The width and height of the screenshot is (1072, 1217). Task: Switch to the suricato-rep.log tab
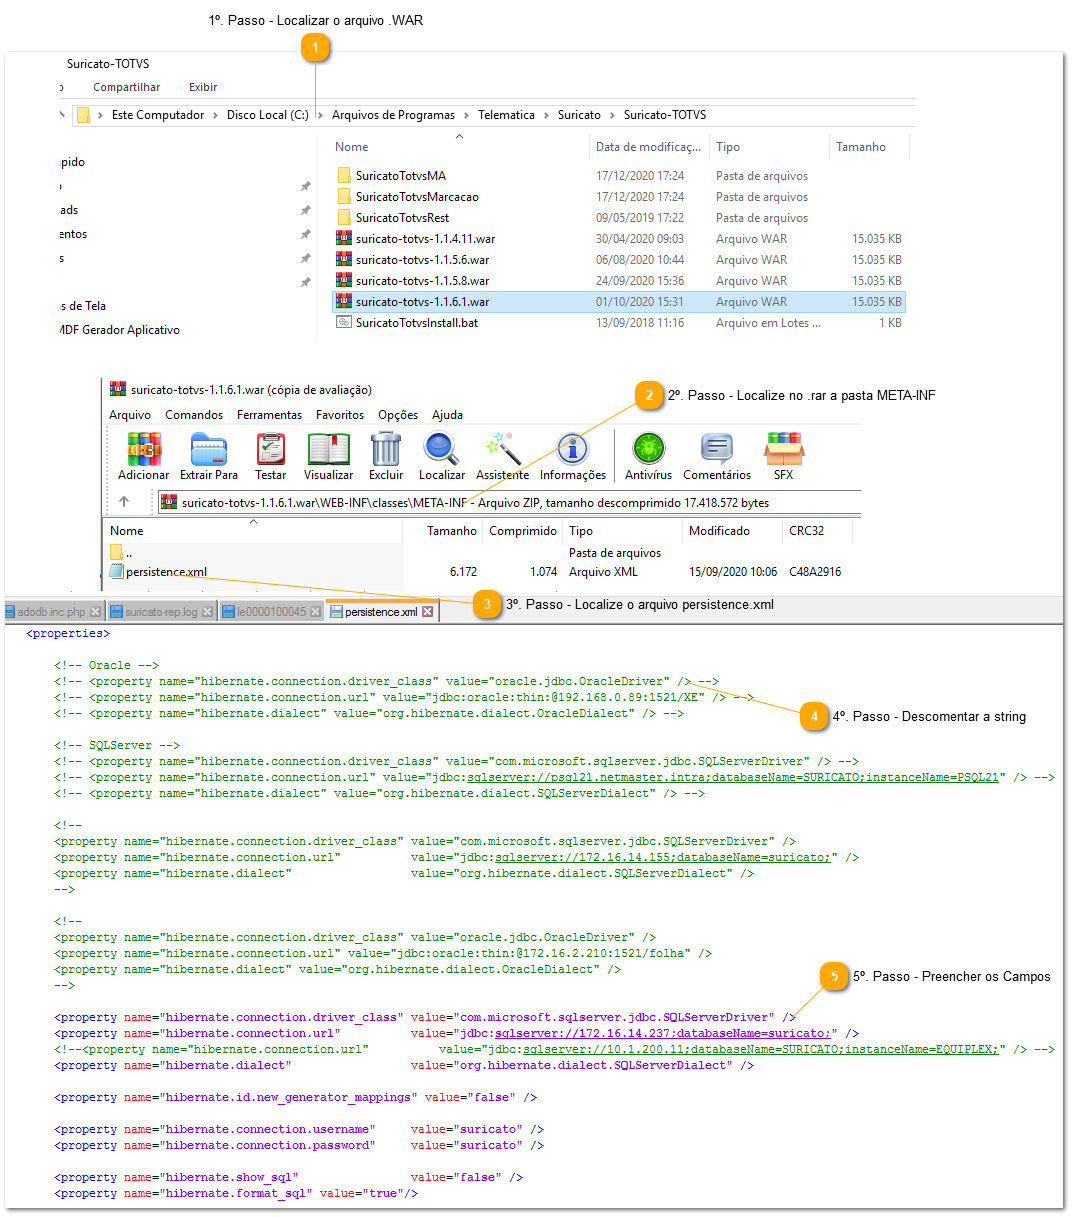(x=160, y=612)
